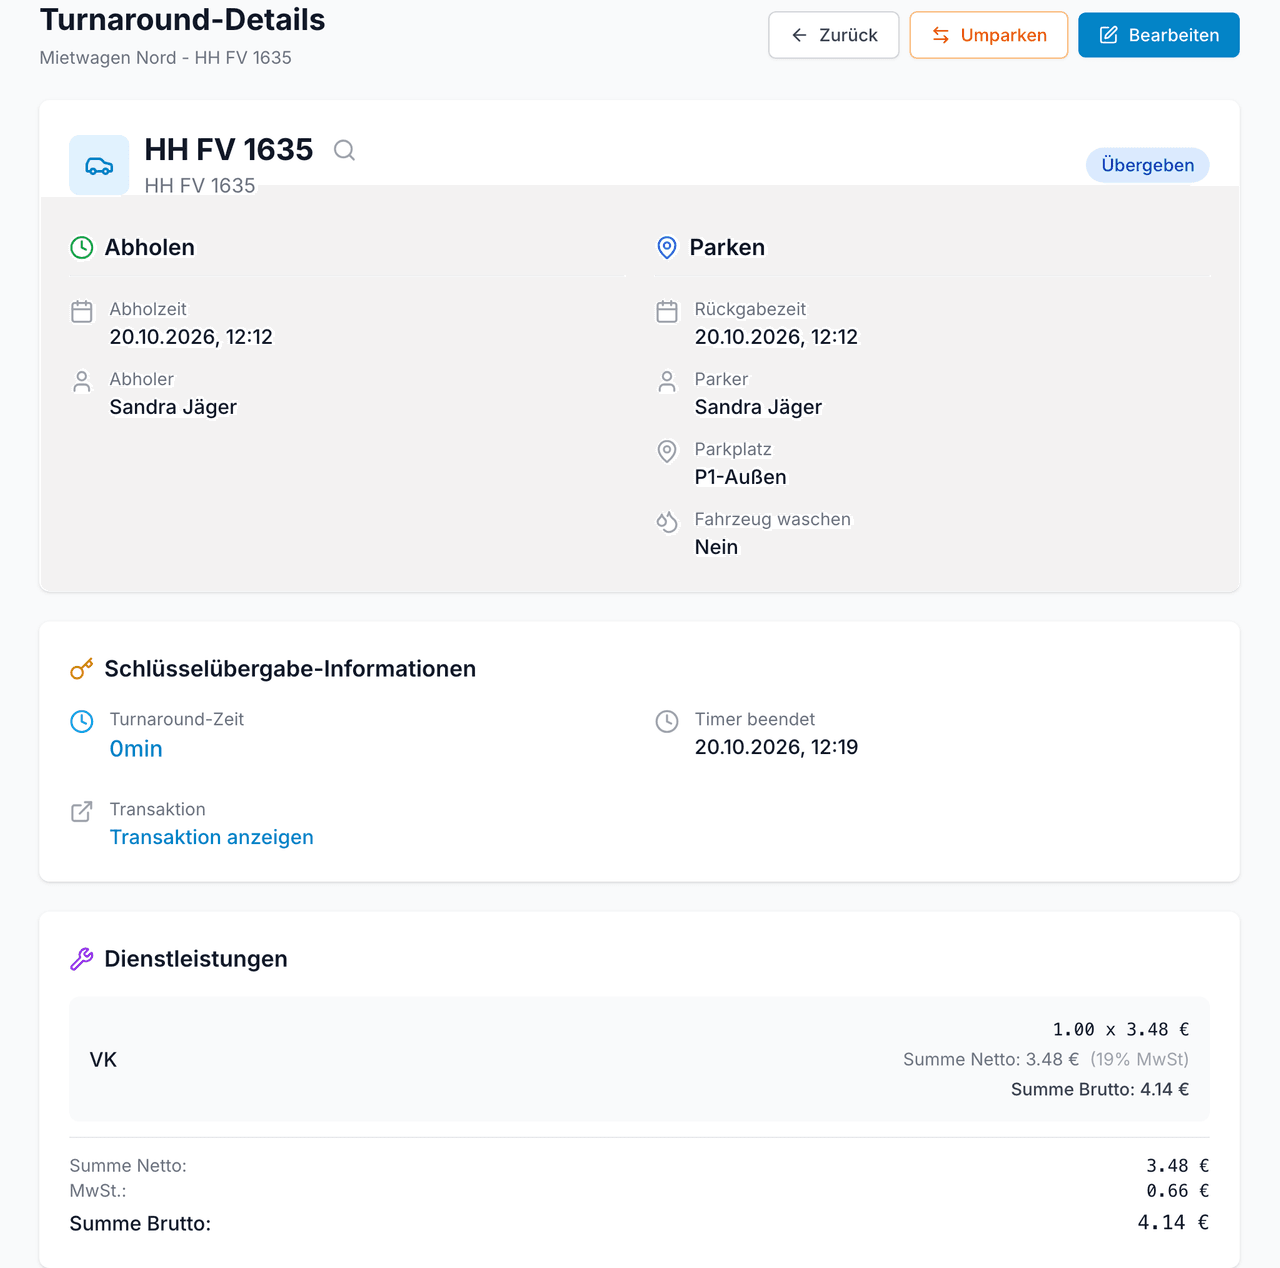This screenshot has width=1280, height=1268.
Task: Click the magnifier icon beside HH FV 1635
Action: pyautogui.click(x=345, y=150)
